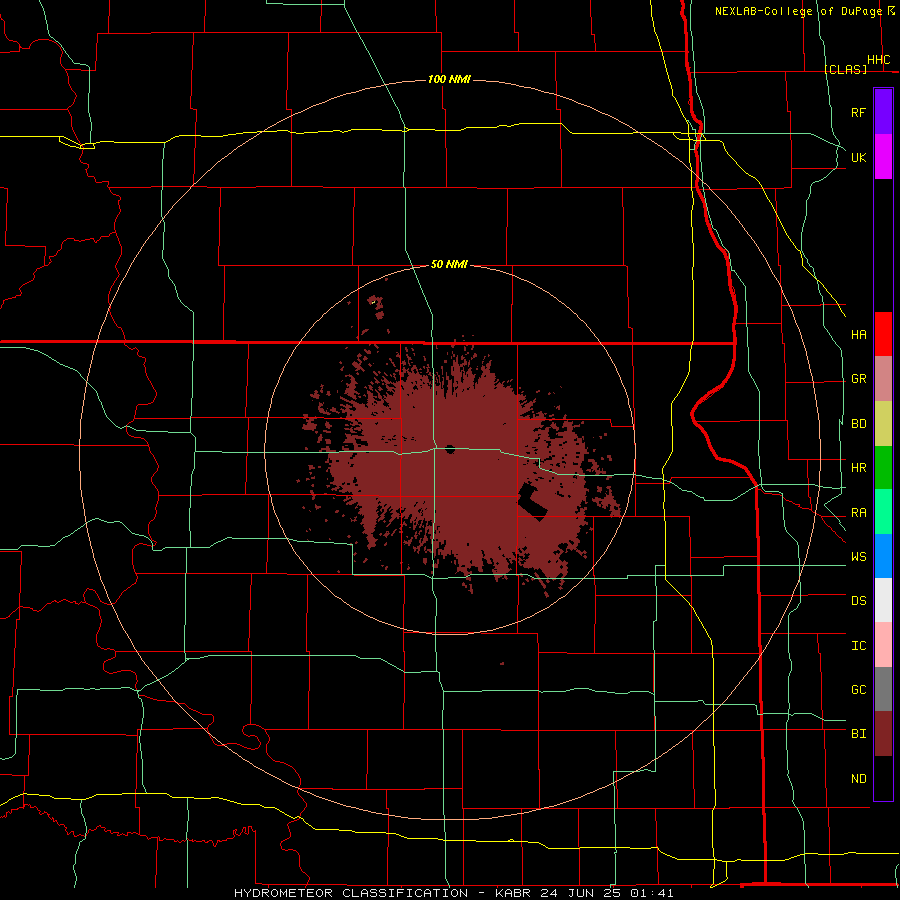
Task: Click the KABR radar site black dot
Action: [450, 449]
